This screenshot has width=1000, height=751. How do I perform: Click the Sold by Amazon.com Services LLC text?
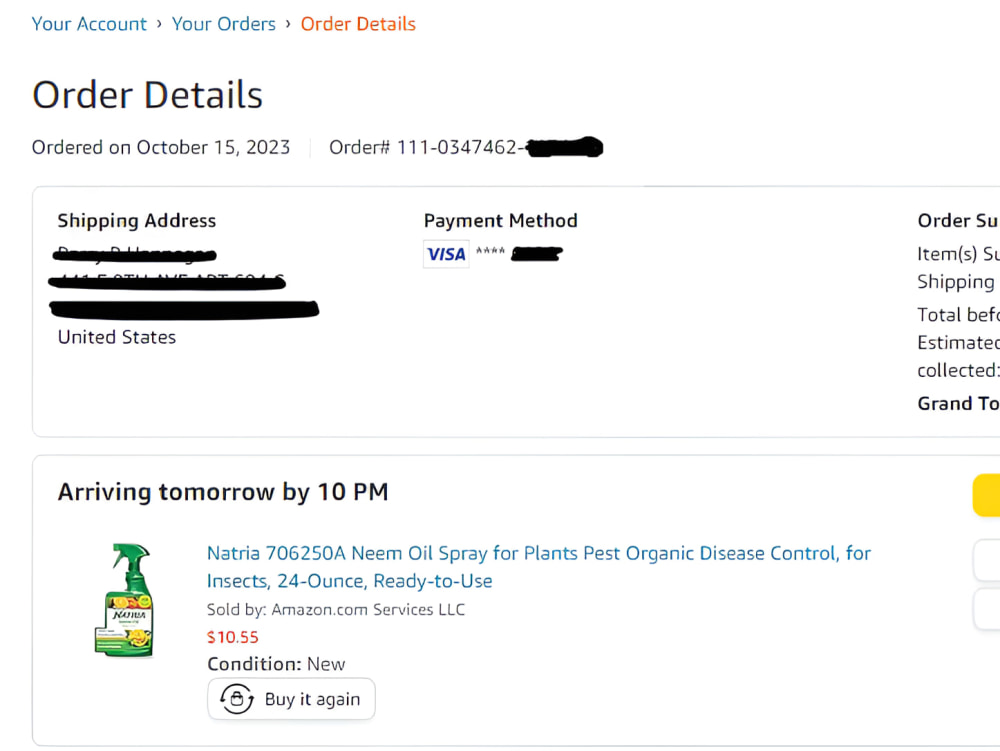[336, 609]
